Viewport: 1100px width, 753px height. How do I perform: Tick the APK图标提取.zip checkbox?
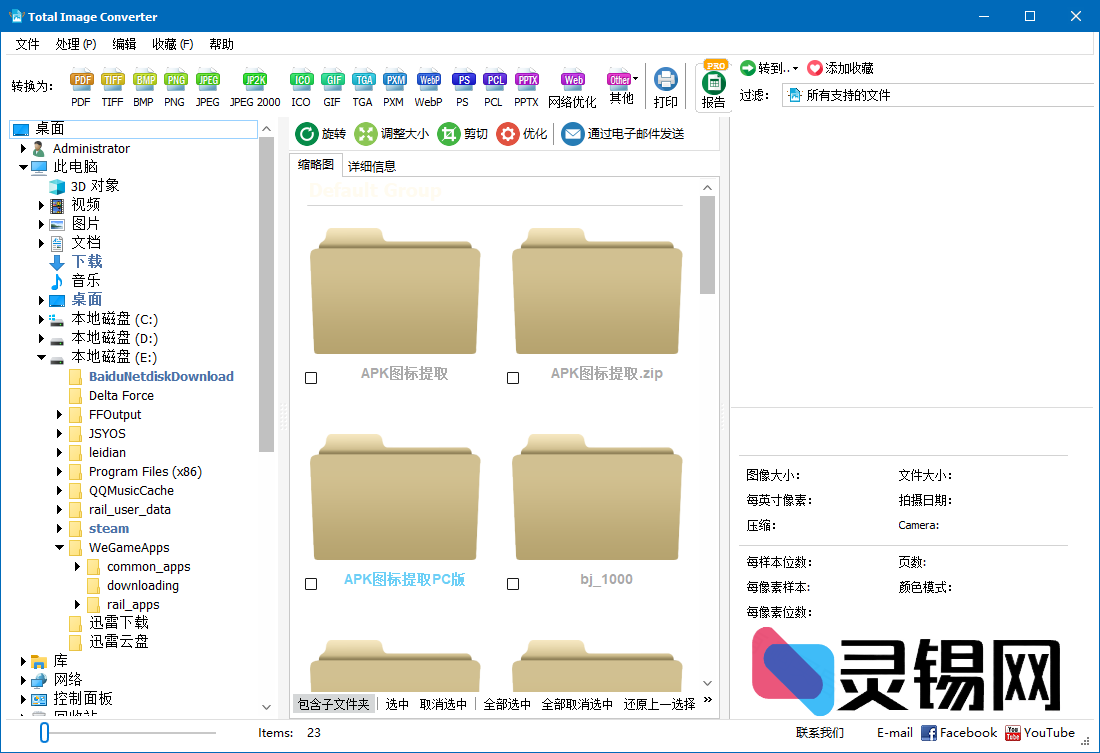pyautogui.click(x=513, y=377)
